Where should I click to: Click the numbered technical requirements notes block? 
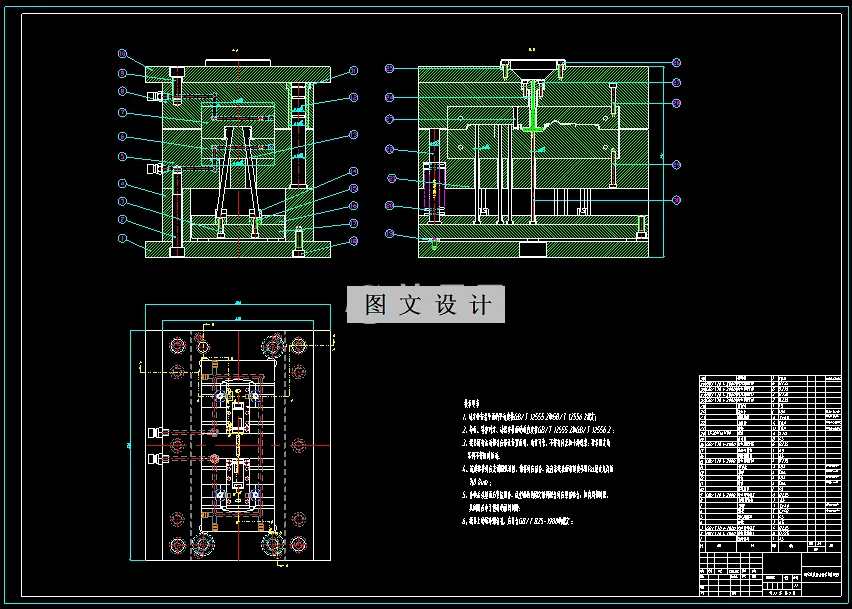tap(538, 463)
